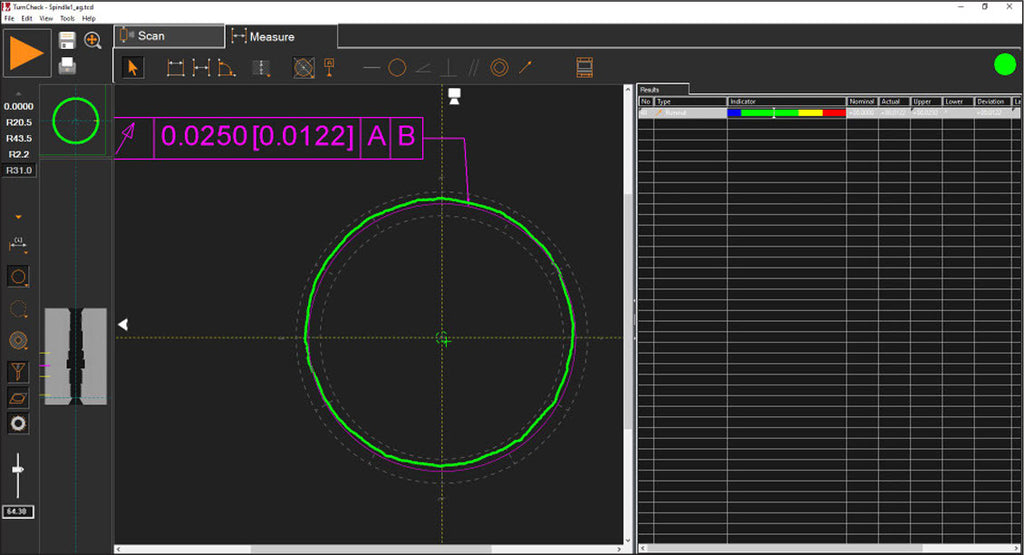Image resolution: width=1024 pixels, height=555 pixels.
Task: Pick the concentric circles tool
Action: 500,67
